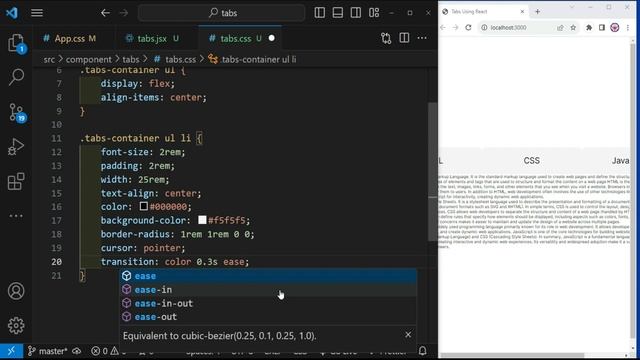
Task: Open the Run and Debug view
Action: coord(16,147)
